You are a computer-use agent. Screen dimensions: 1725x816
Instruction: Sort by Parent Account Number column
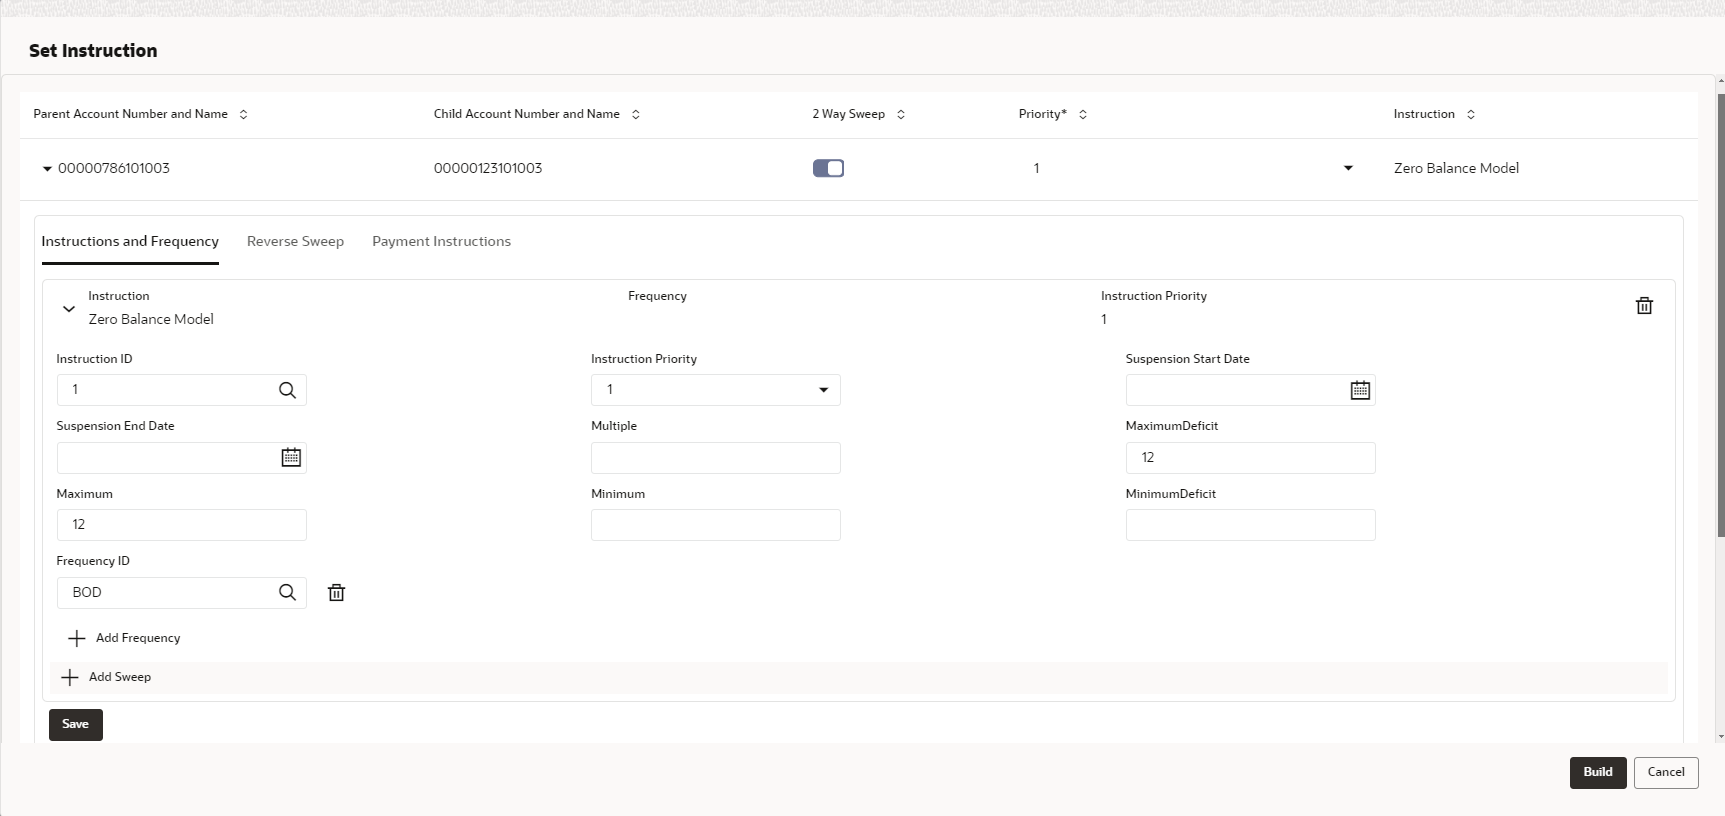(243, 114)
